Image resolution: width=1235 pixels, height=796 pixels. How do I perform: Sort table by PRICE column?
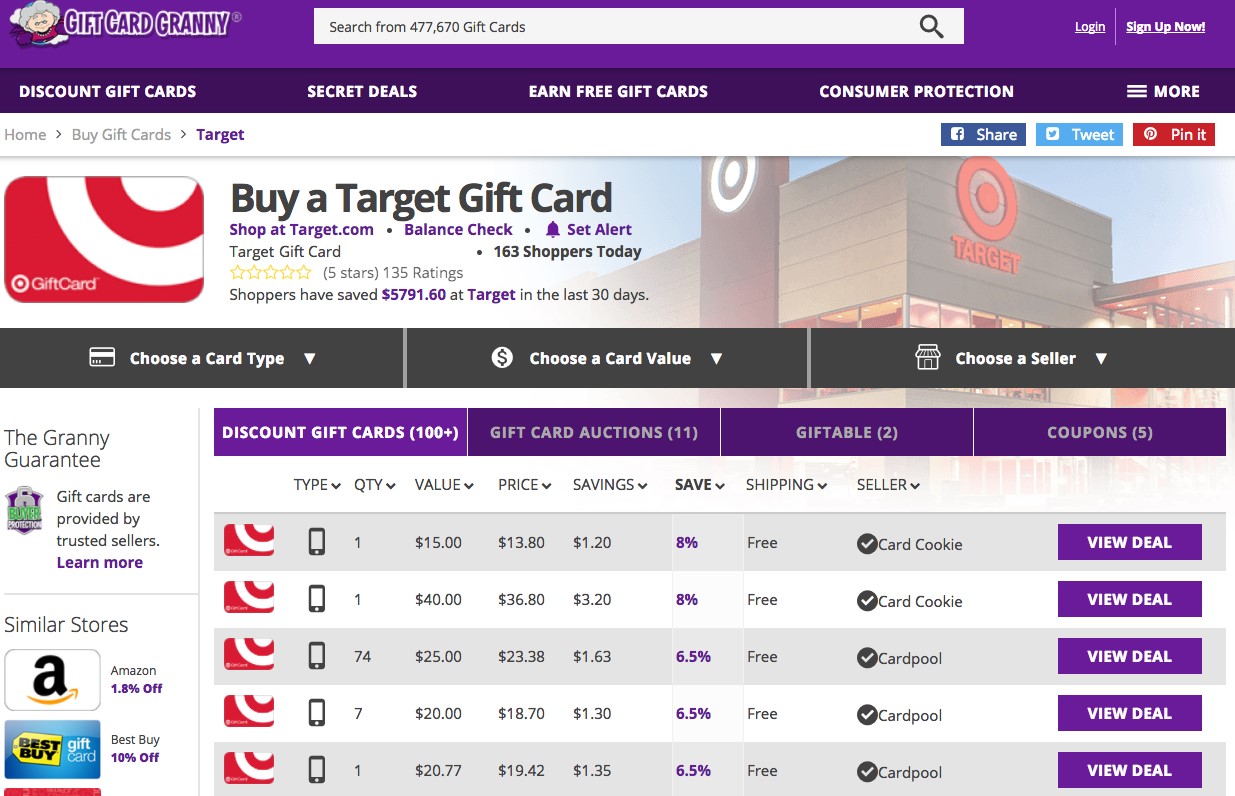[x=525, y=485]
